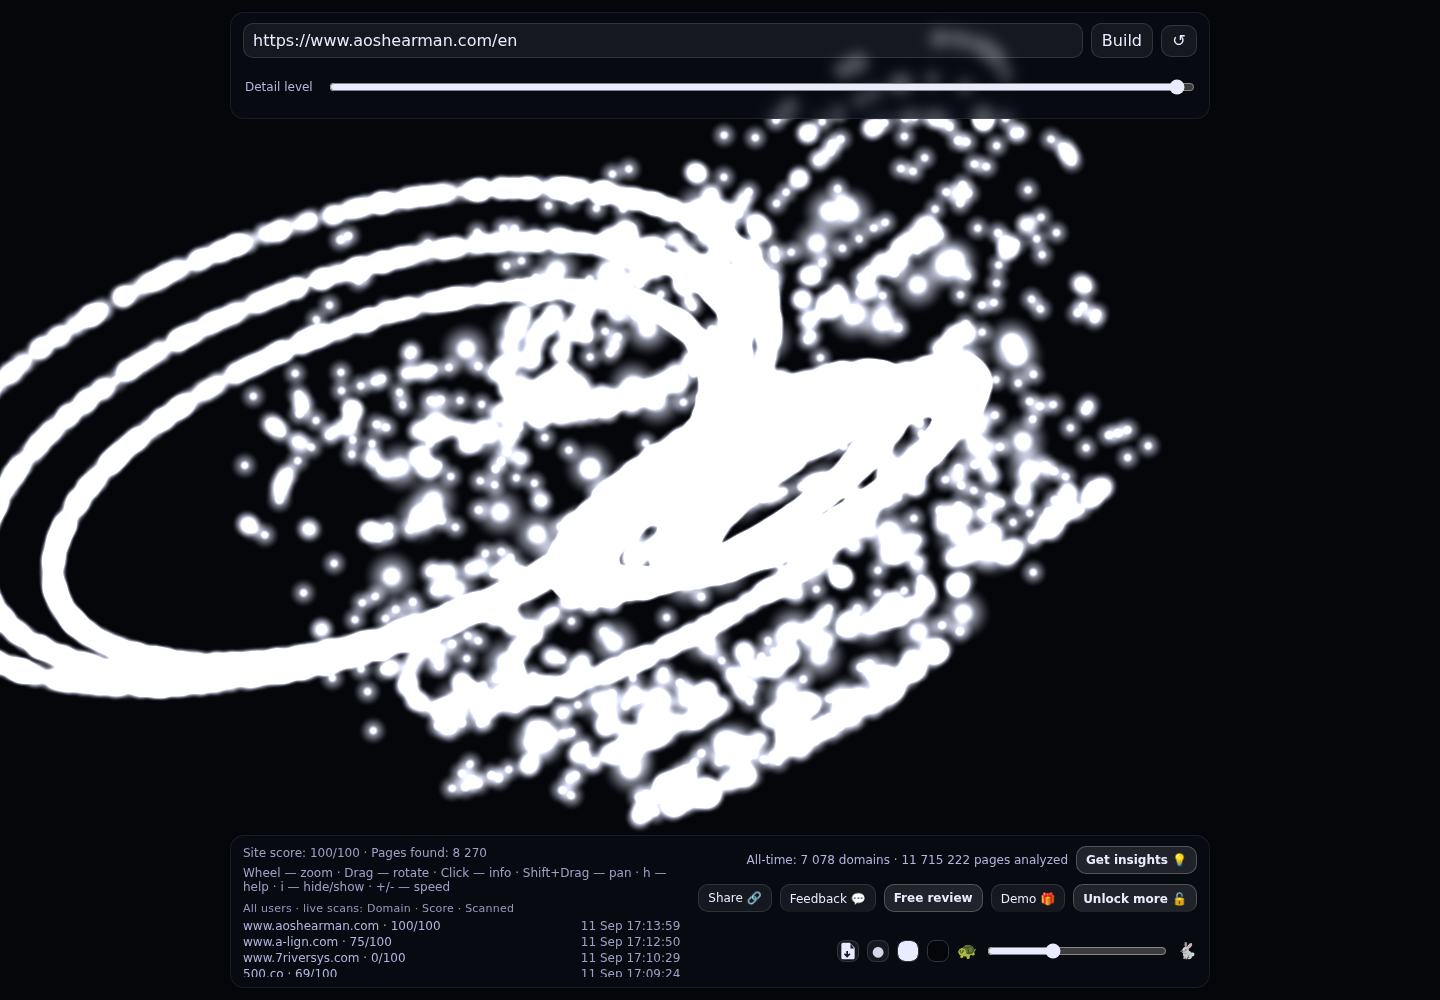
Task: Open the Share link button
Action: coord(735,898)
